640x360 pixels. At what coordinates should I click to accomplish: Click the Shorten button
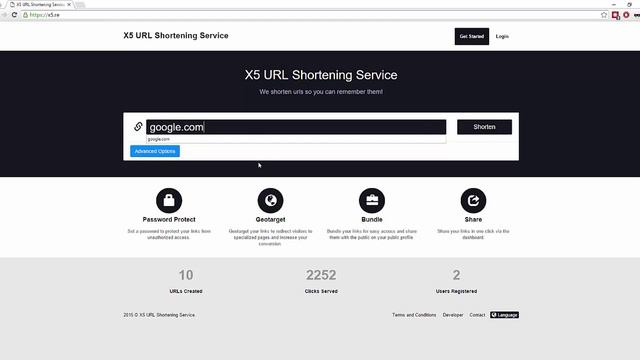(x=484, y=127)
